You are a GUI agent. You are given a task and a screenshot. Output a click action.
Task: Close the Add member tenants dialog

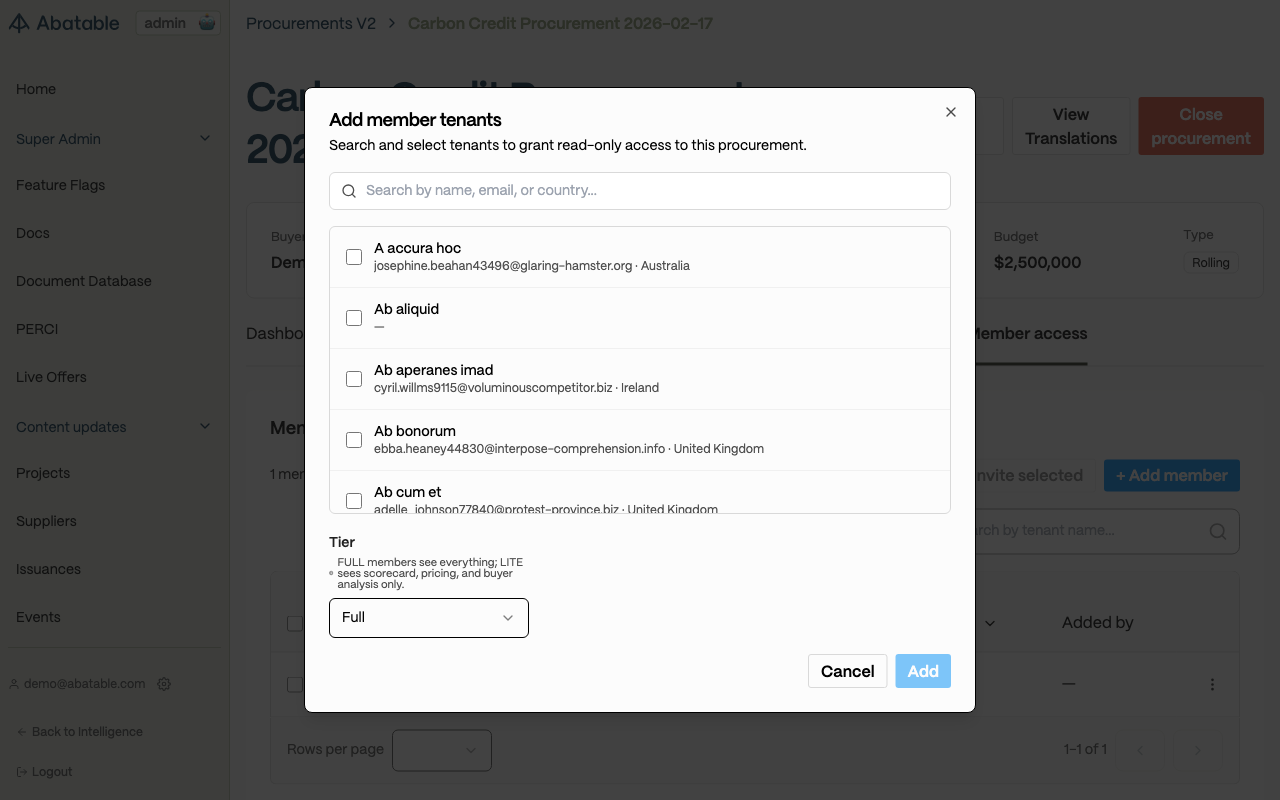click(951, 112)
